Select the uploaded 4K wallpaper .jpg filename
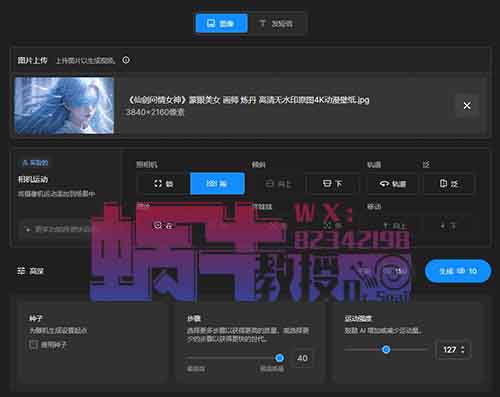 coord(249,100)
